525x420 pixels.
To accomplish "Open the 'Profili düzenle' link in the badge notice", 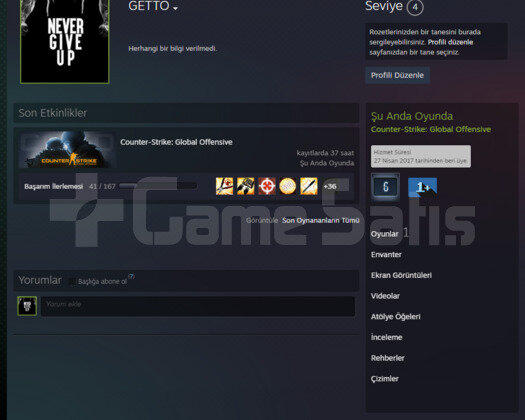I will [450, 42].
